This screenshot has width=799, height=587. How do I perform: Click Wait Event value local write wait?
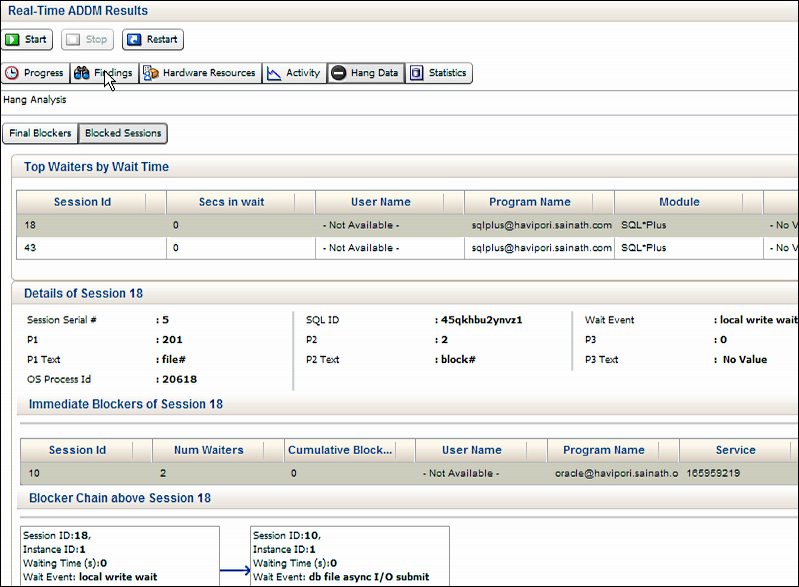[x=759, y=320]
